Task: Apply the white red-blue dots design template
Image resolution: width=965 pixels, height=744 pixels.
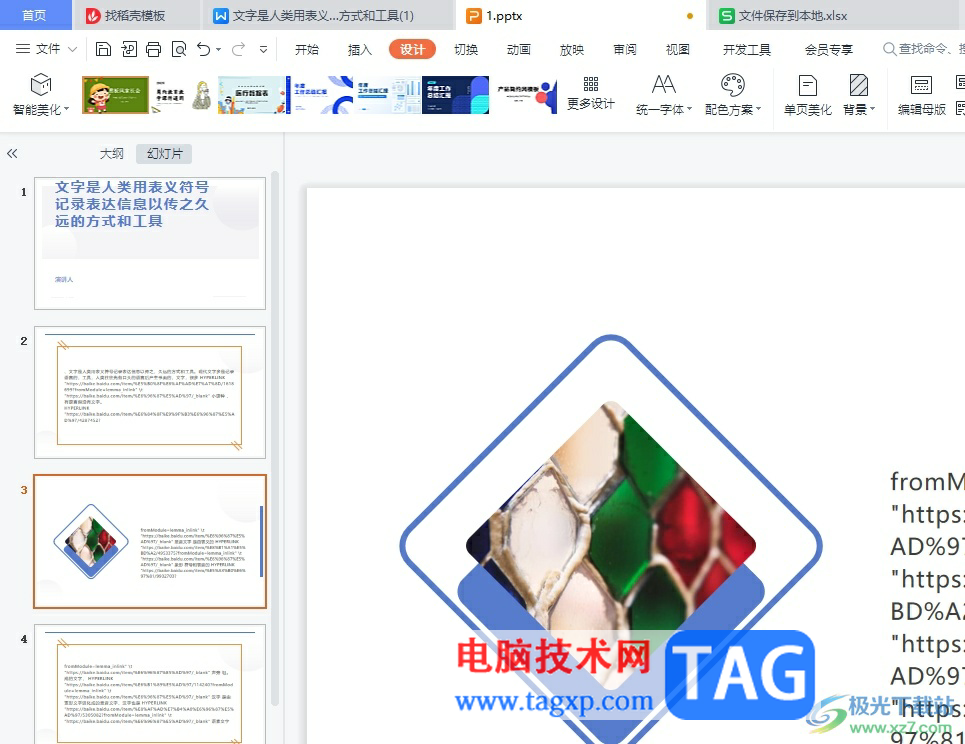Action: (x=525, y=95)
